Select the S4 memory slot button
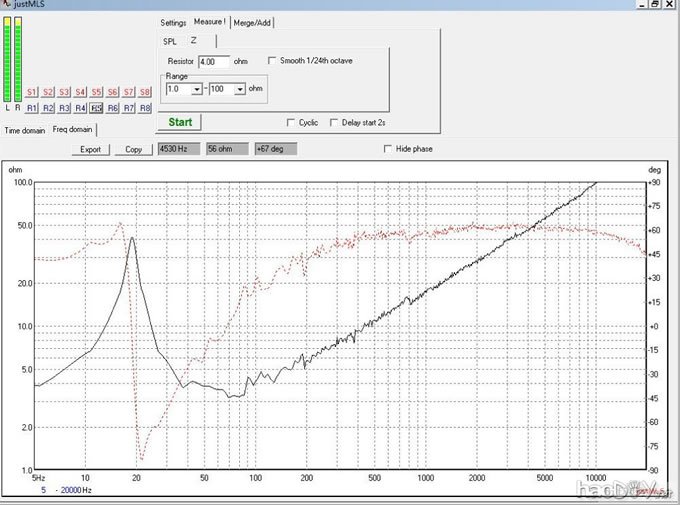 coord(81,92)
